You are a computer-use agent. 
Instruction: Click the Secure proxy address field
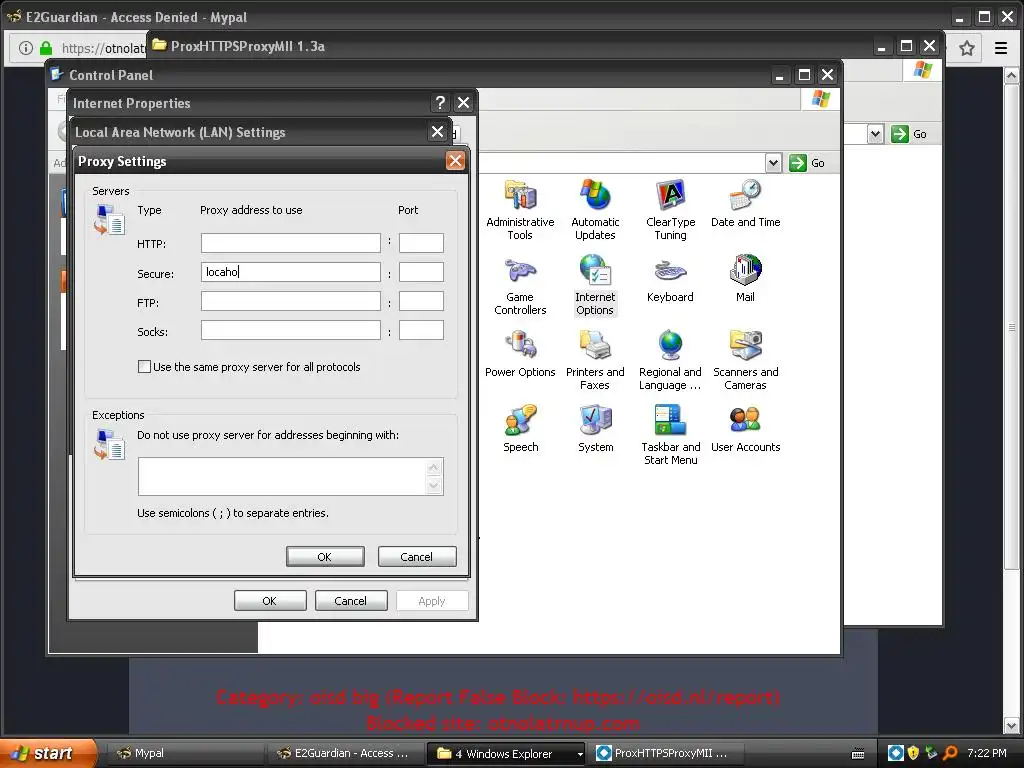pyautogui.click(x=291, y=272)
